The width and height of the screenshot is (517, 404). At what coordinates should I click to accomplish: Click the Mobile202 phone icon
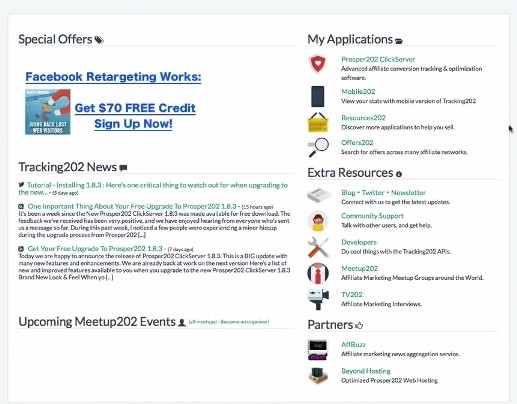[x=318, y=96]
